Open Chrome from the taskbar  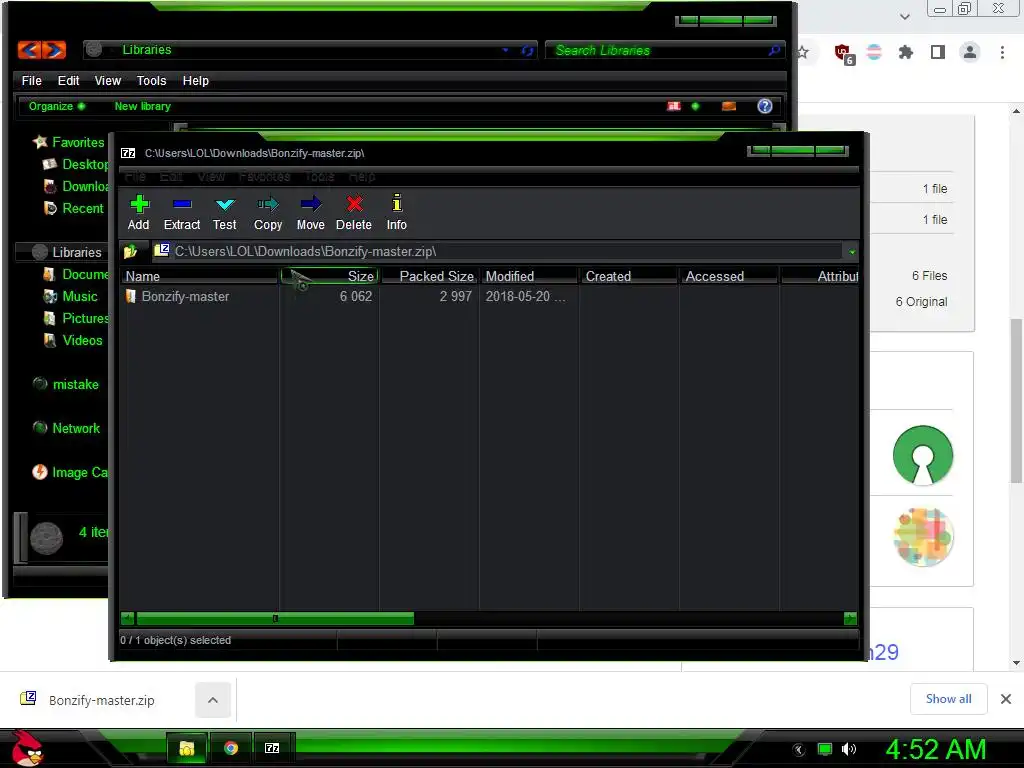[x=231, y=748]
